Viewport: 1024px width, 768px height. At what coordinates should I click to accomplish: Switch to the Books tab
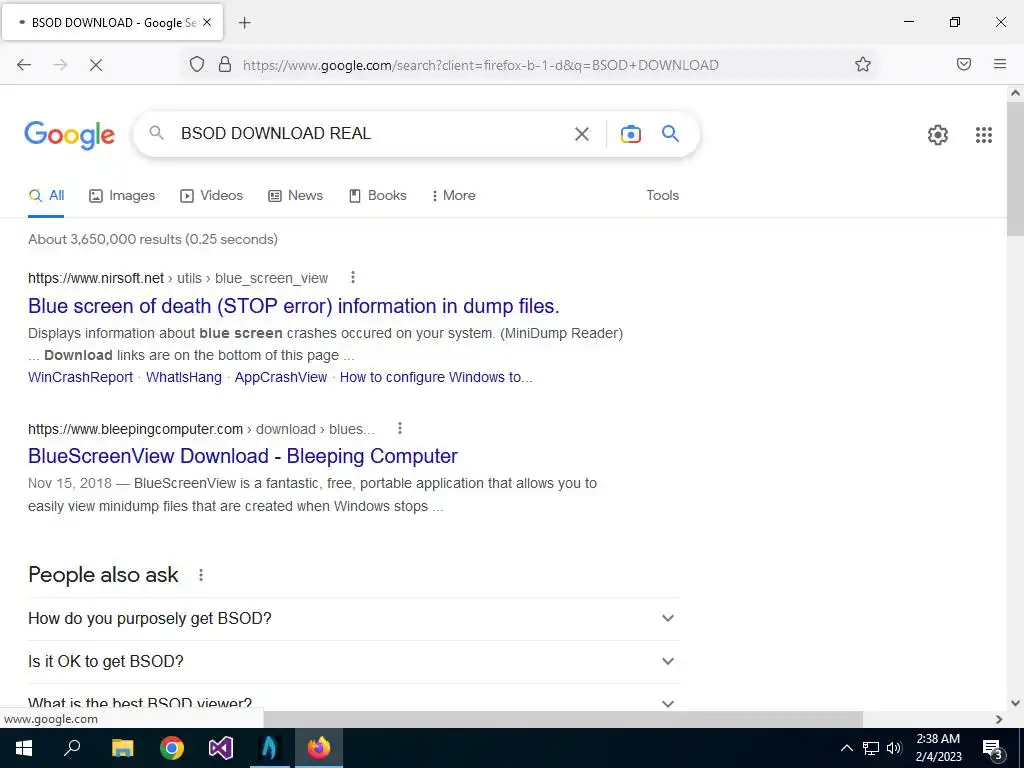[x=378, y=195]
